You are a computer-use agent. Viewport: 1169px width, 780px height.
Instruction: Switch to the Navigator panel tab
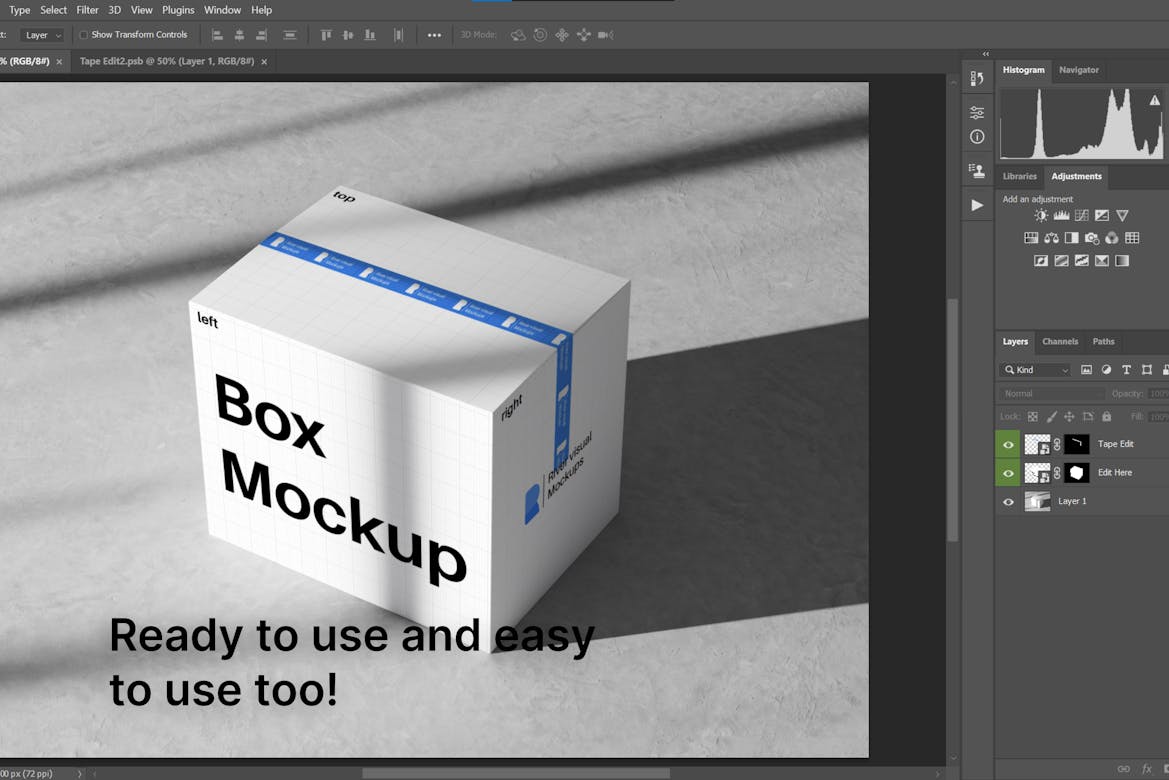coord(1079,70)
